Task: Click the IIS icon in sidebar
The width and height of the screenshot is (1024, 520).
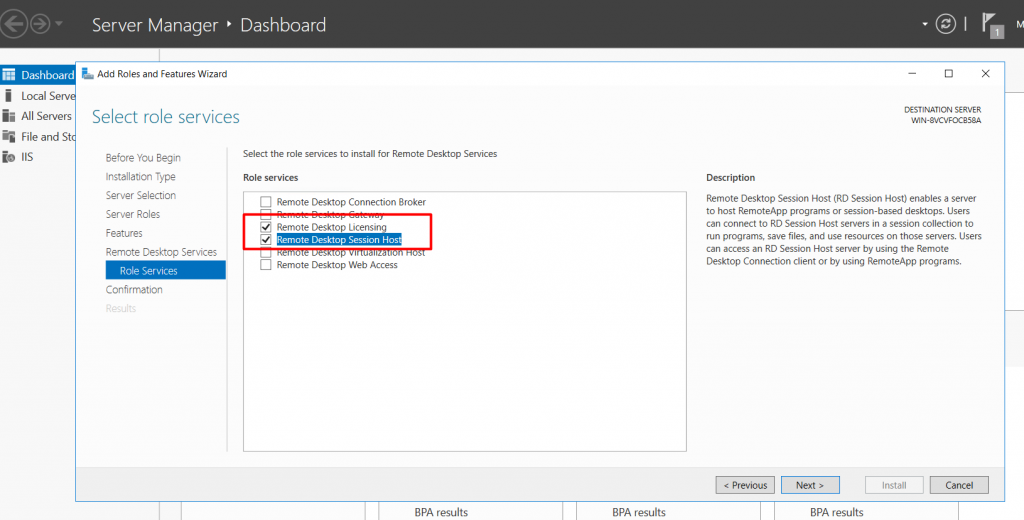Action: coord(8,157)
